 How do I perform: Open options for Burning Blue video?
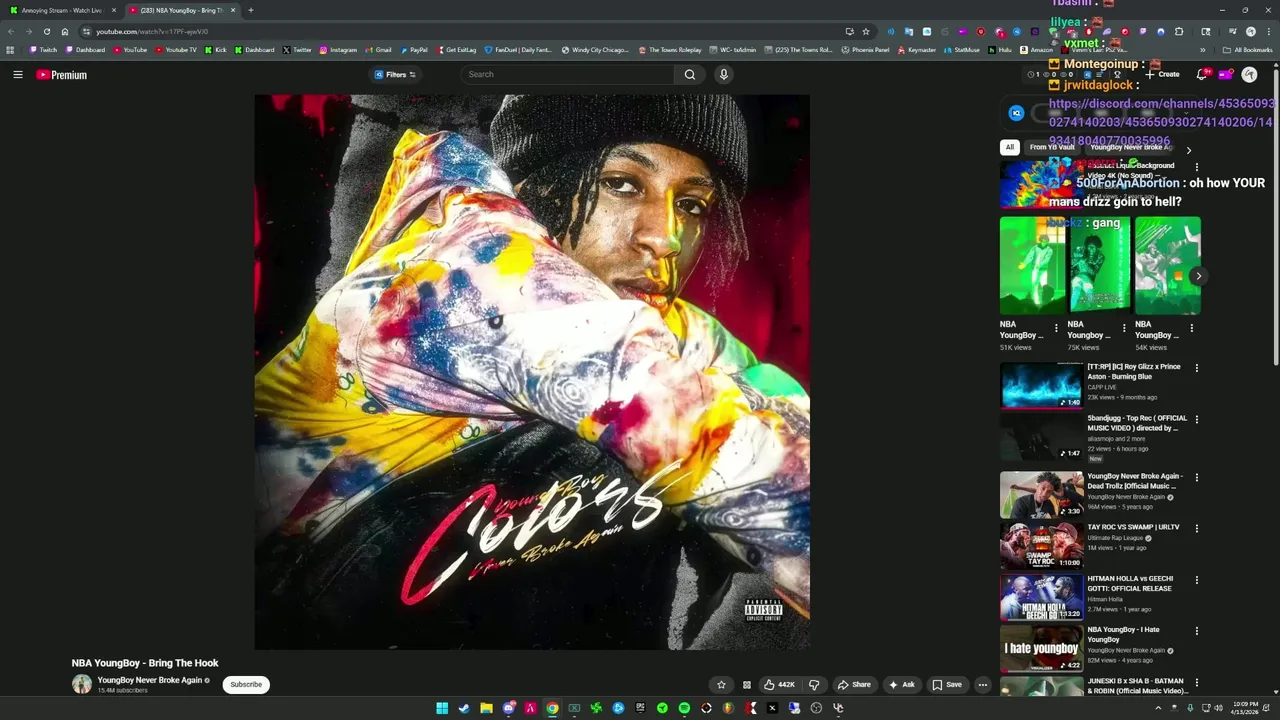point(1196,368)
